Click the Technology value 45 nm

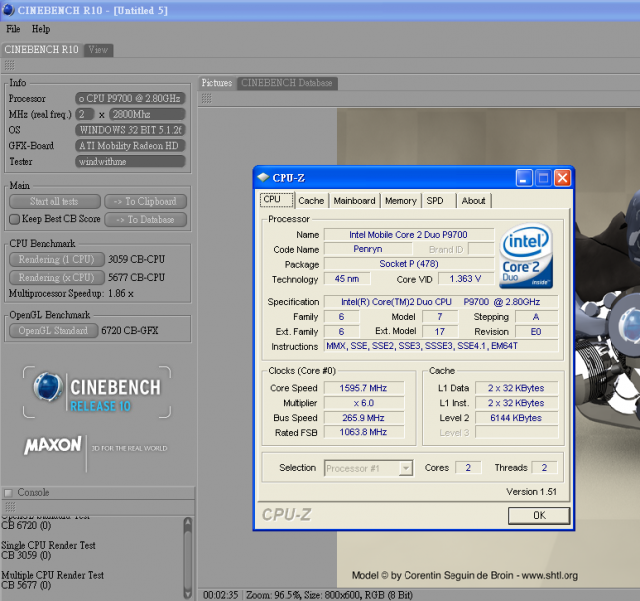(x=347, y=279)
